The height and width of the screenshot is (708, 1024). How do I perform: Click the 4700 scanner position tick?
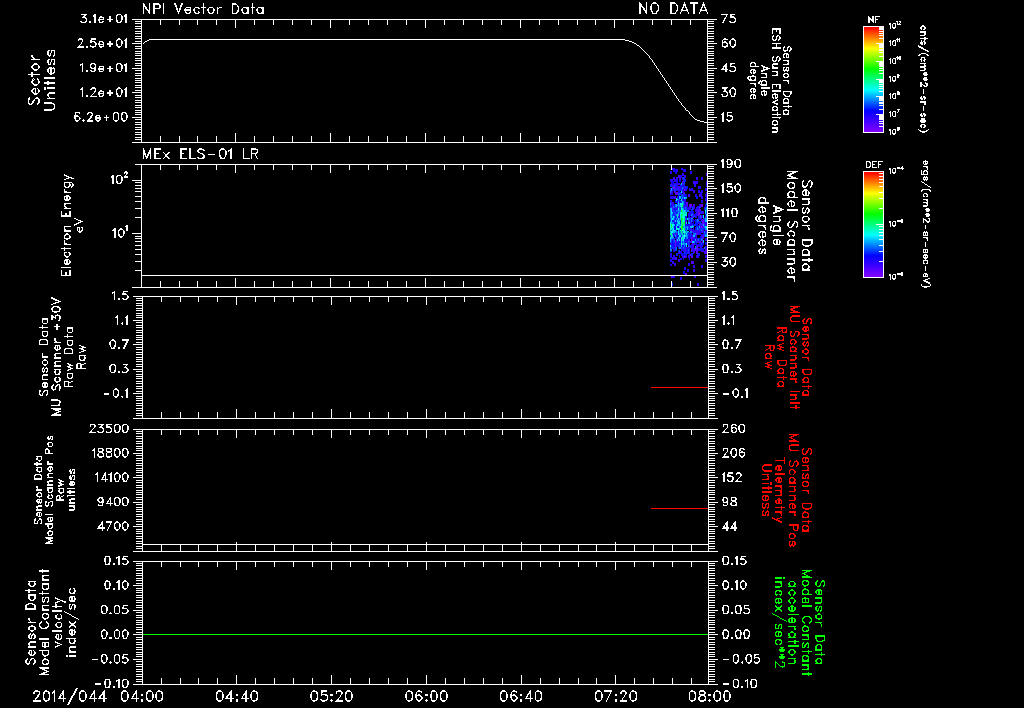112,526
